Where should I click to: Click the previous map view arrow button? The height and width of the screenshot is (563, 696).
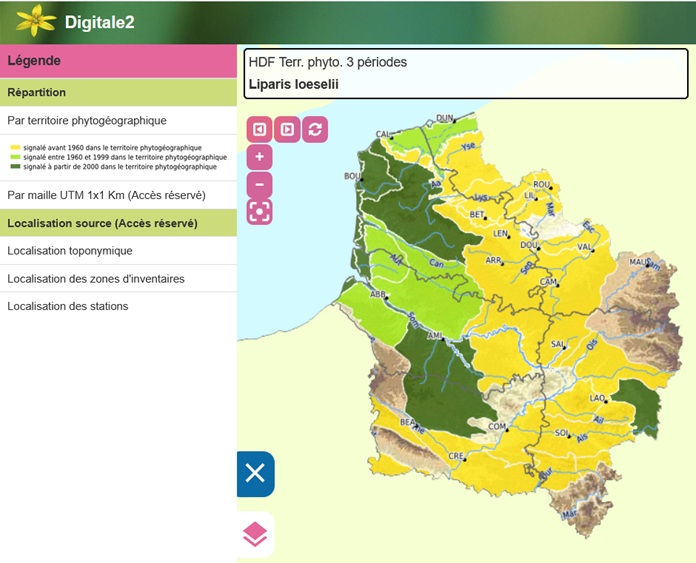259,129
